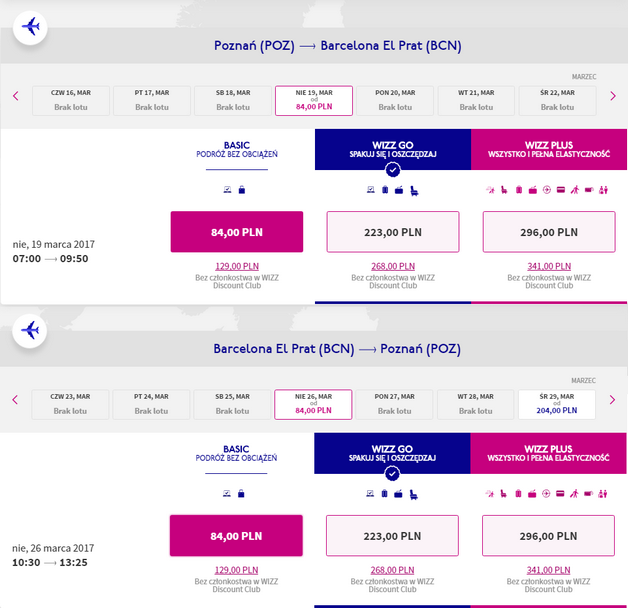Viewport: 628px width, 608px height.
Task: Click the first icon under outbound WIZZ PLUS
Action: point(490,189)
